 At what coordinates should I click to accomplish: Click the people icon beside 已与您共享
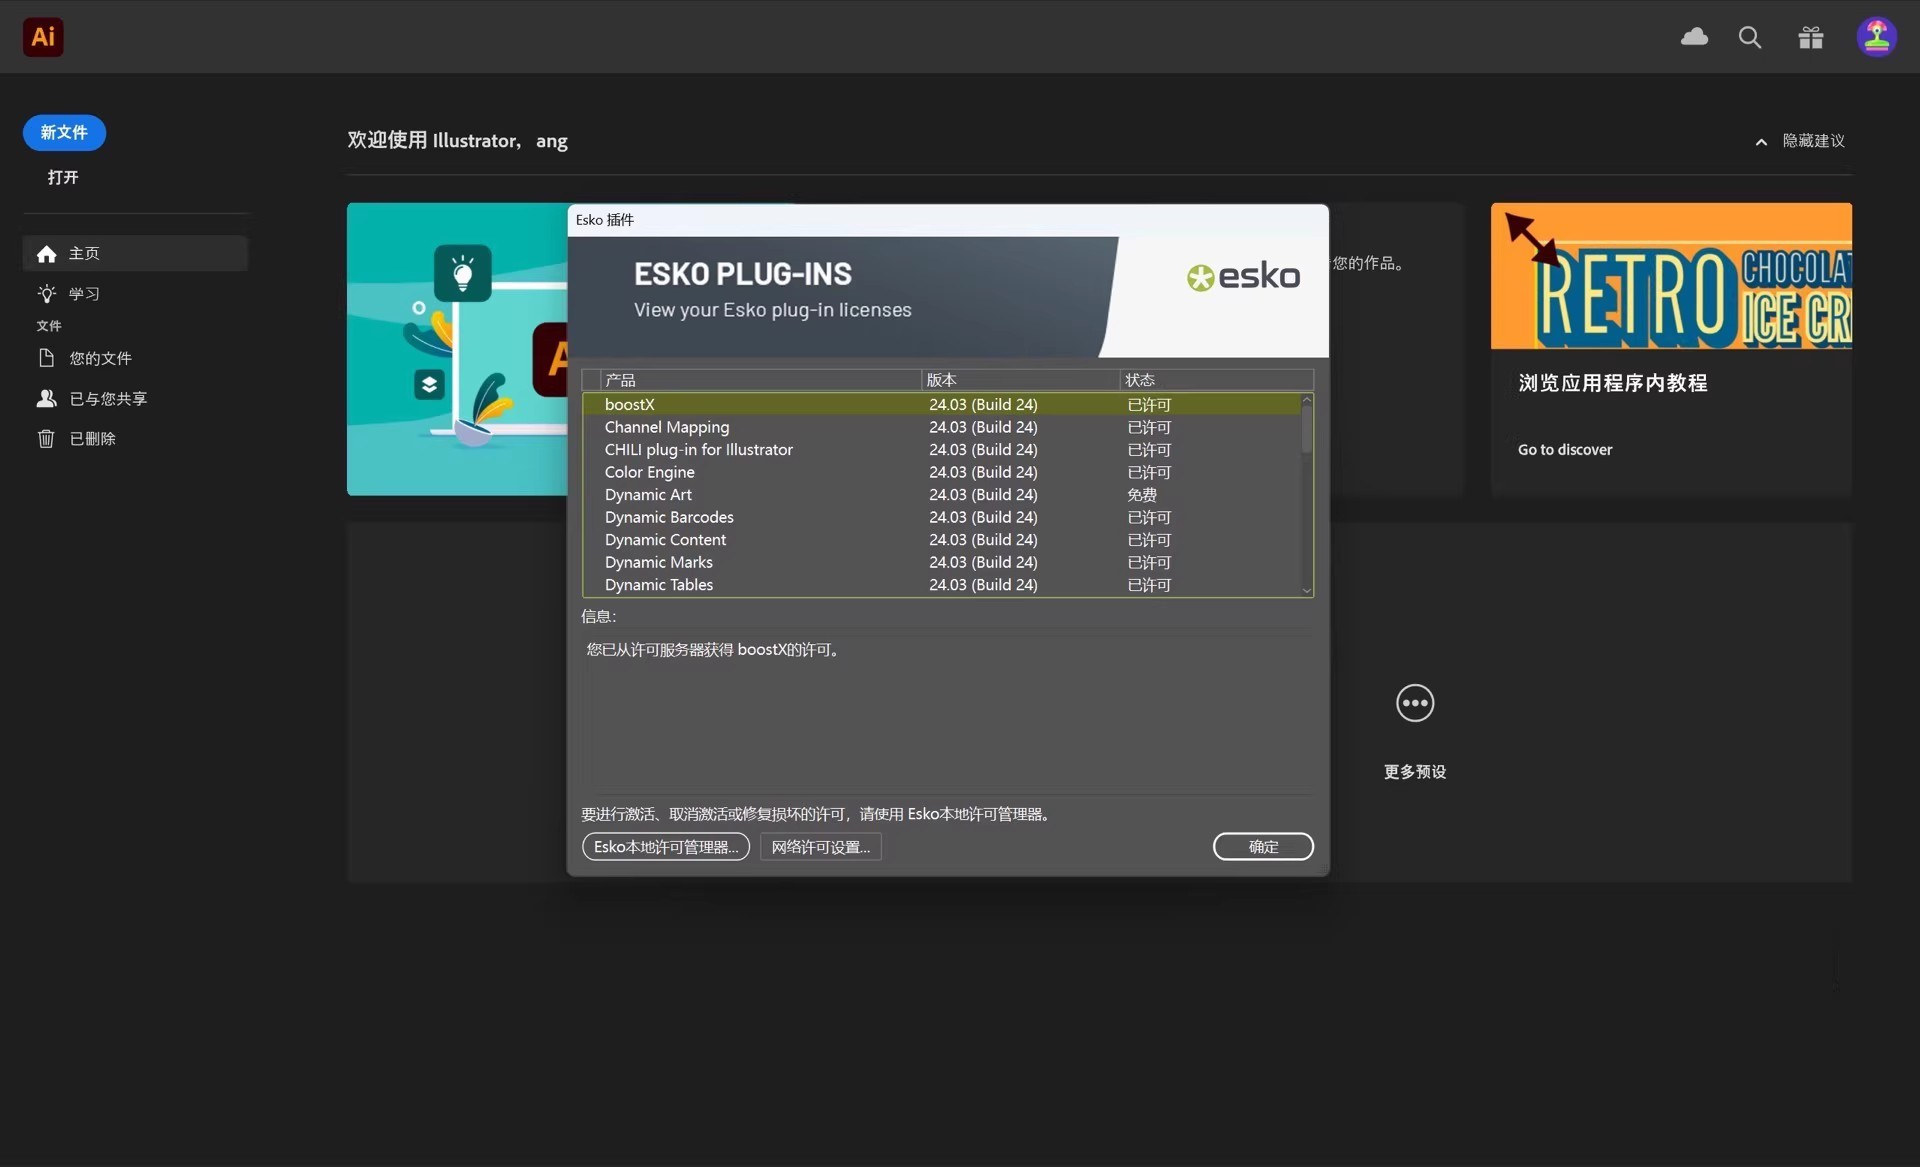coord(46,398)
